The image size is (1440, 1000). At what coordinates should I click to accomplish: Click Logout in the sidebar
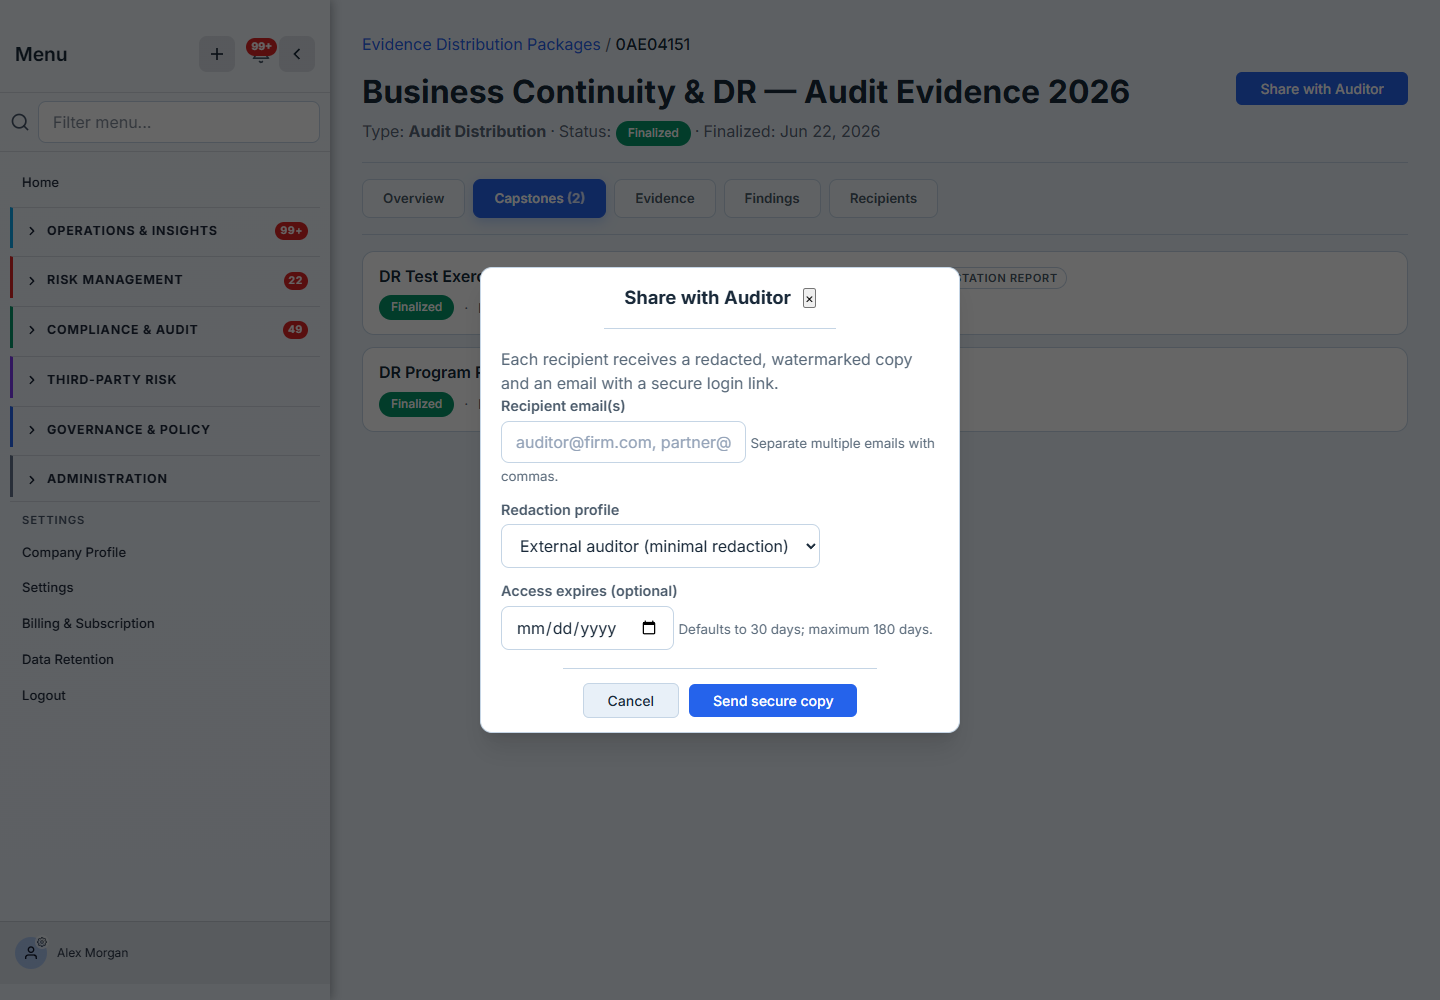coord(44,695)
